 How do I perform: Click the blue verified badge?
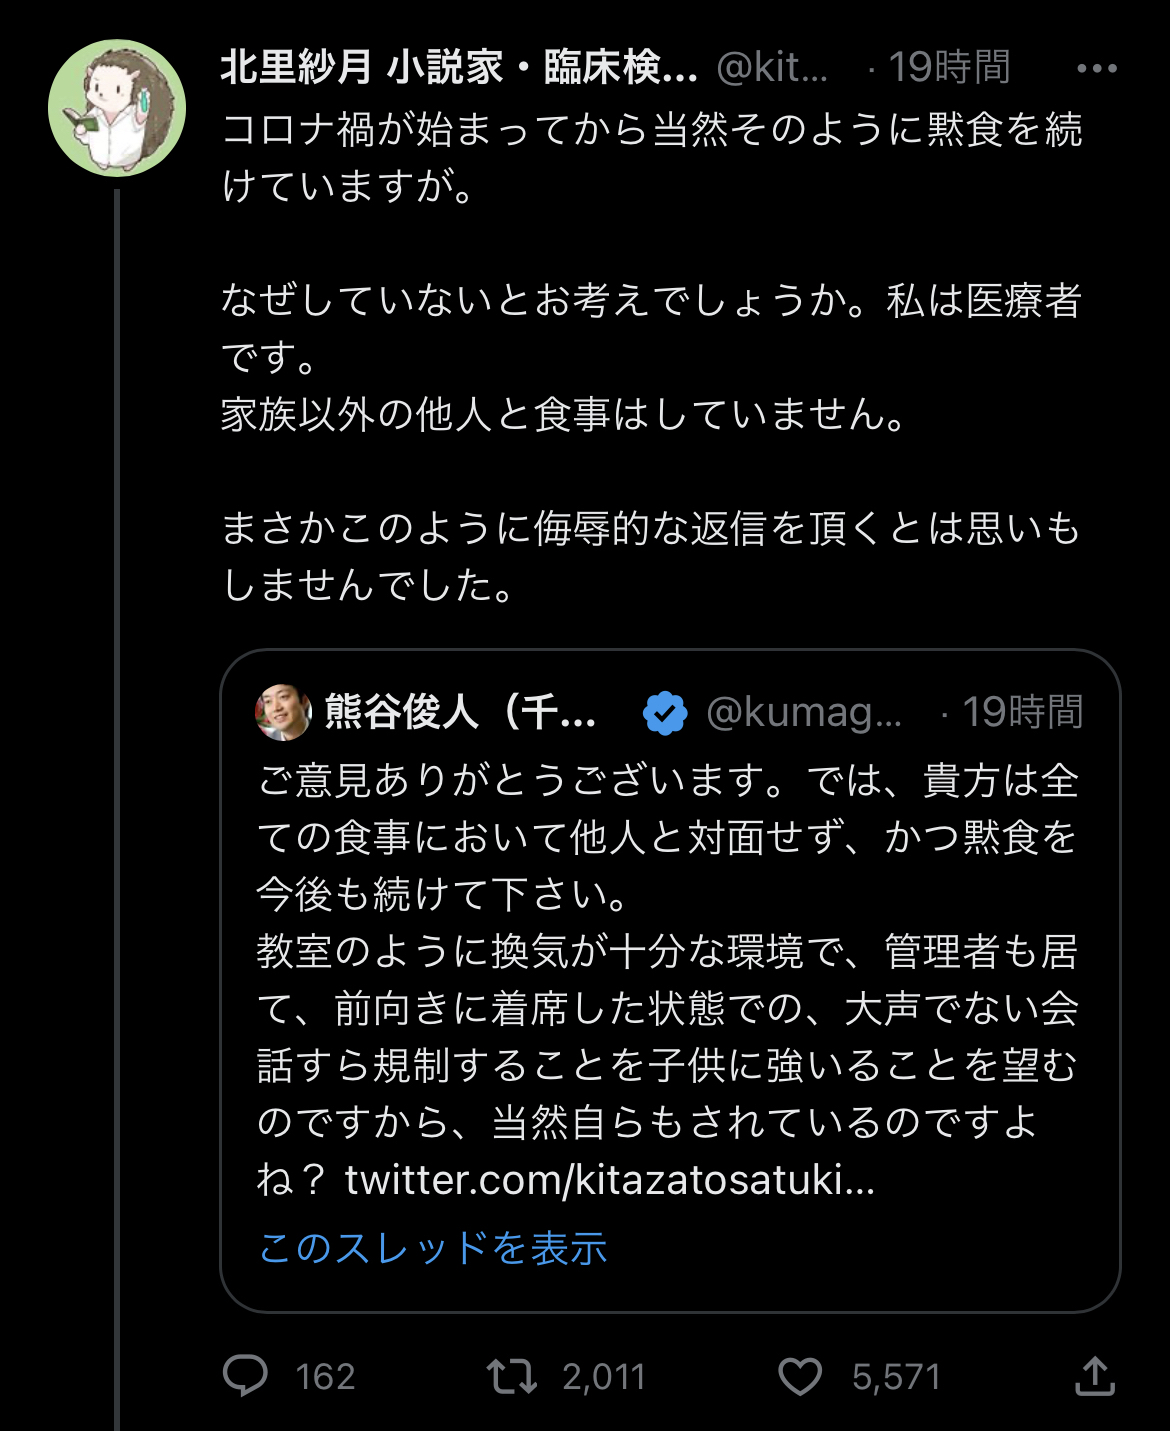665,713
